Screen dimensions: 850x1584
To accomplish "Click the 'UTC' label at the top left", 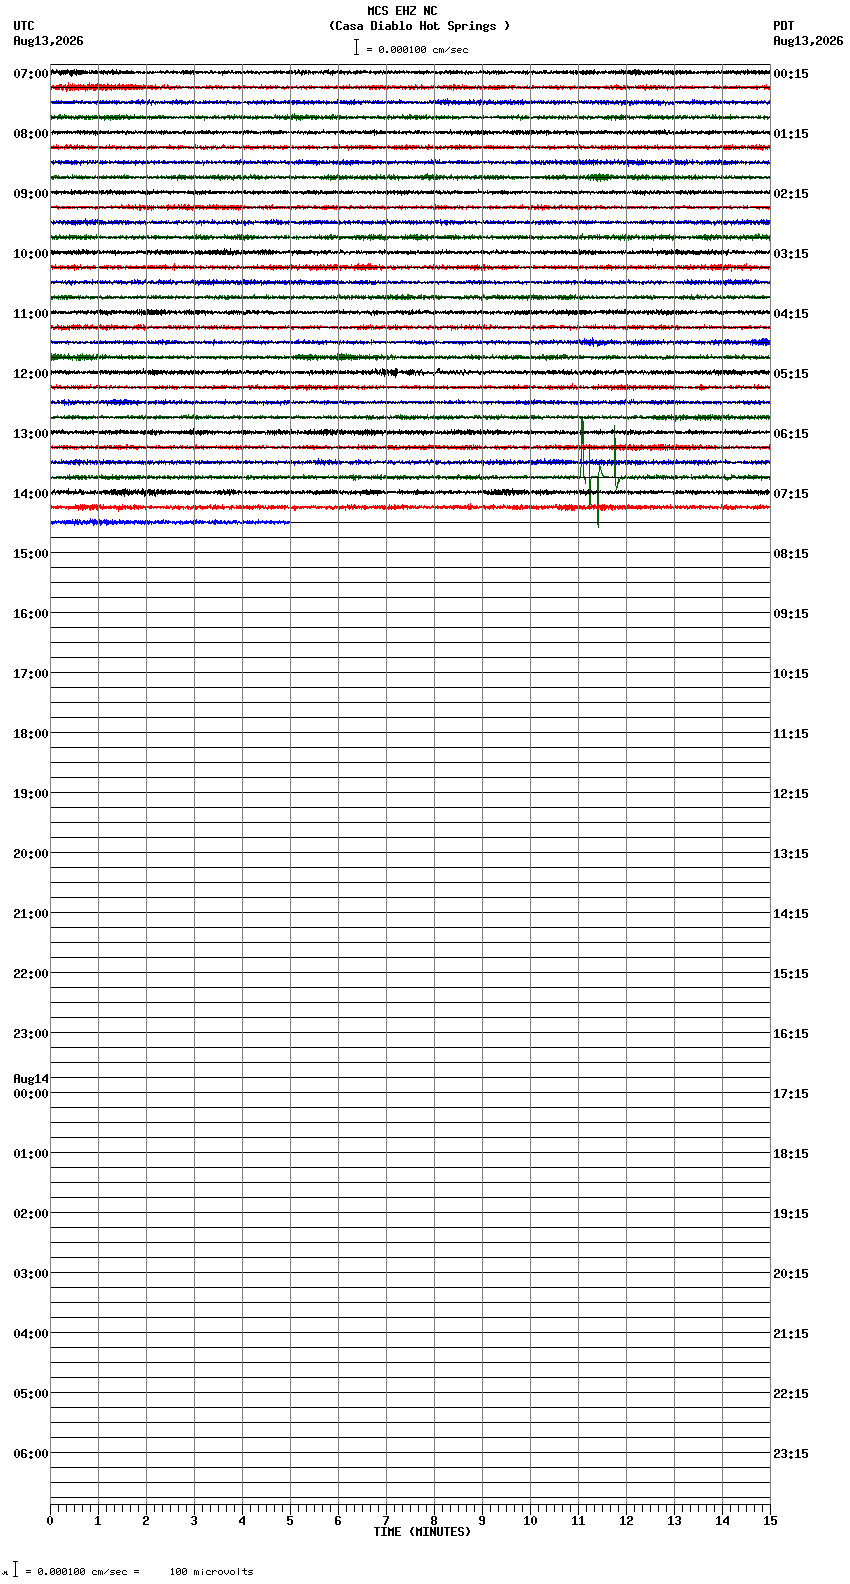I will coord(24,26).
